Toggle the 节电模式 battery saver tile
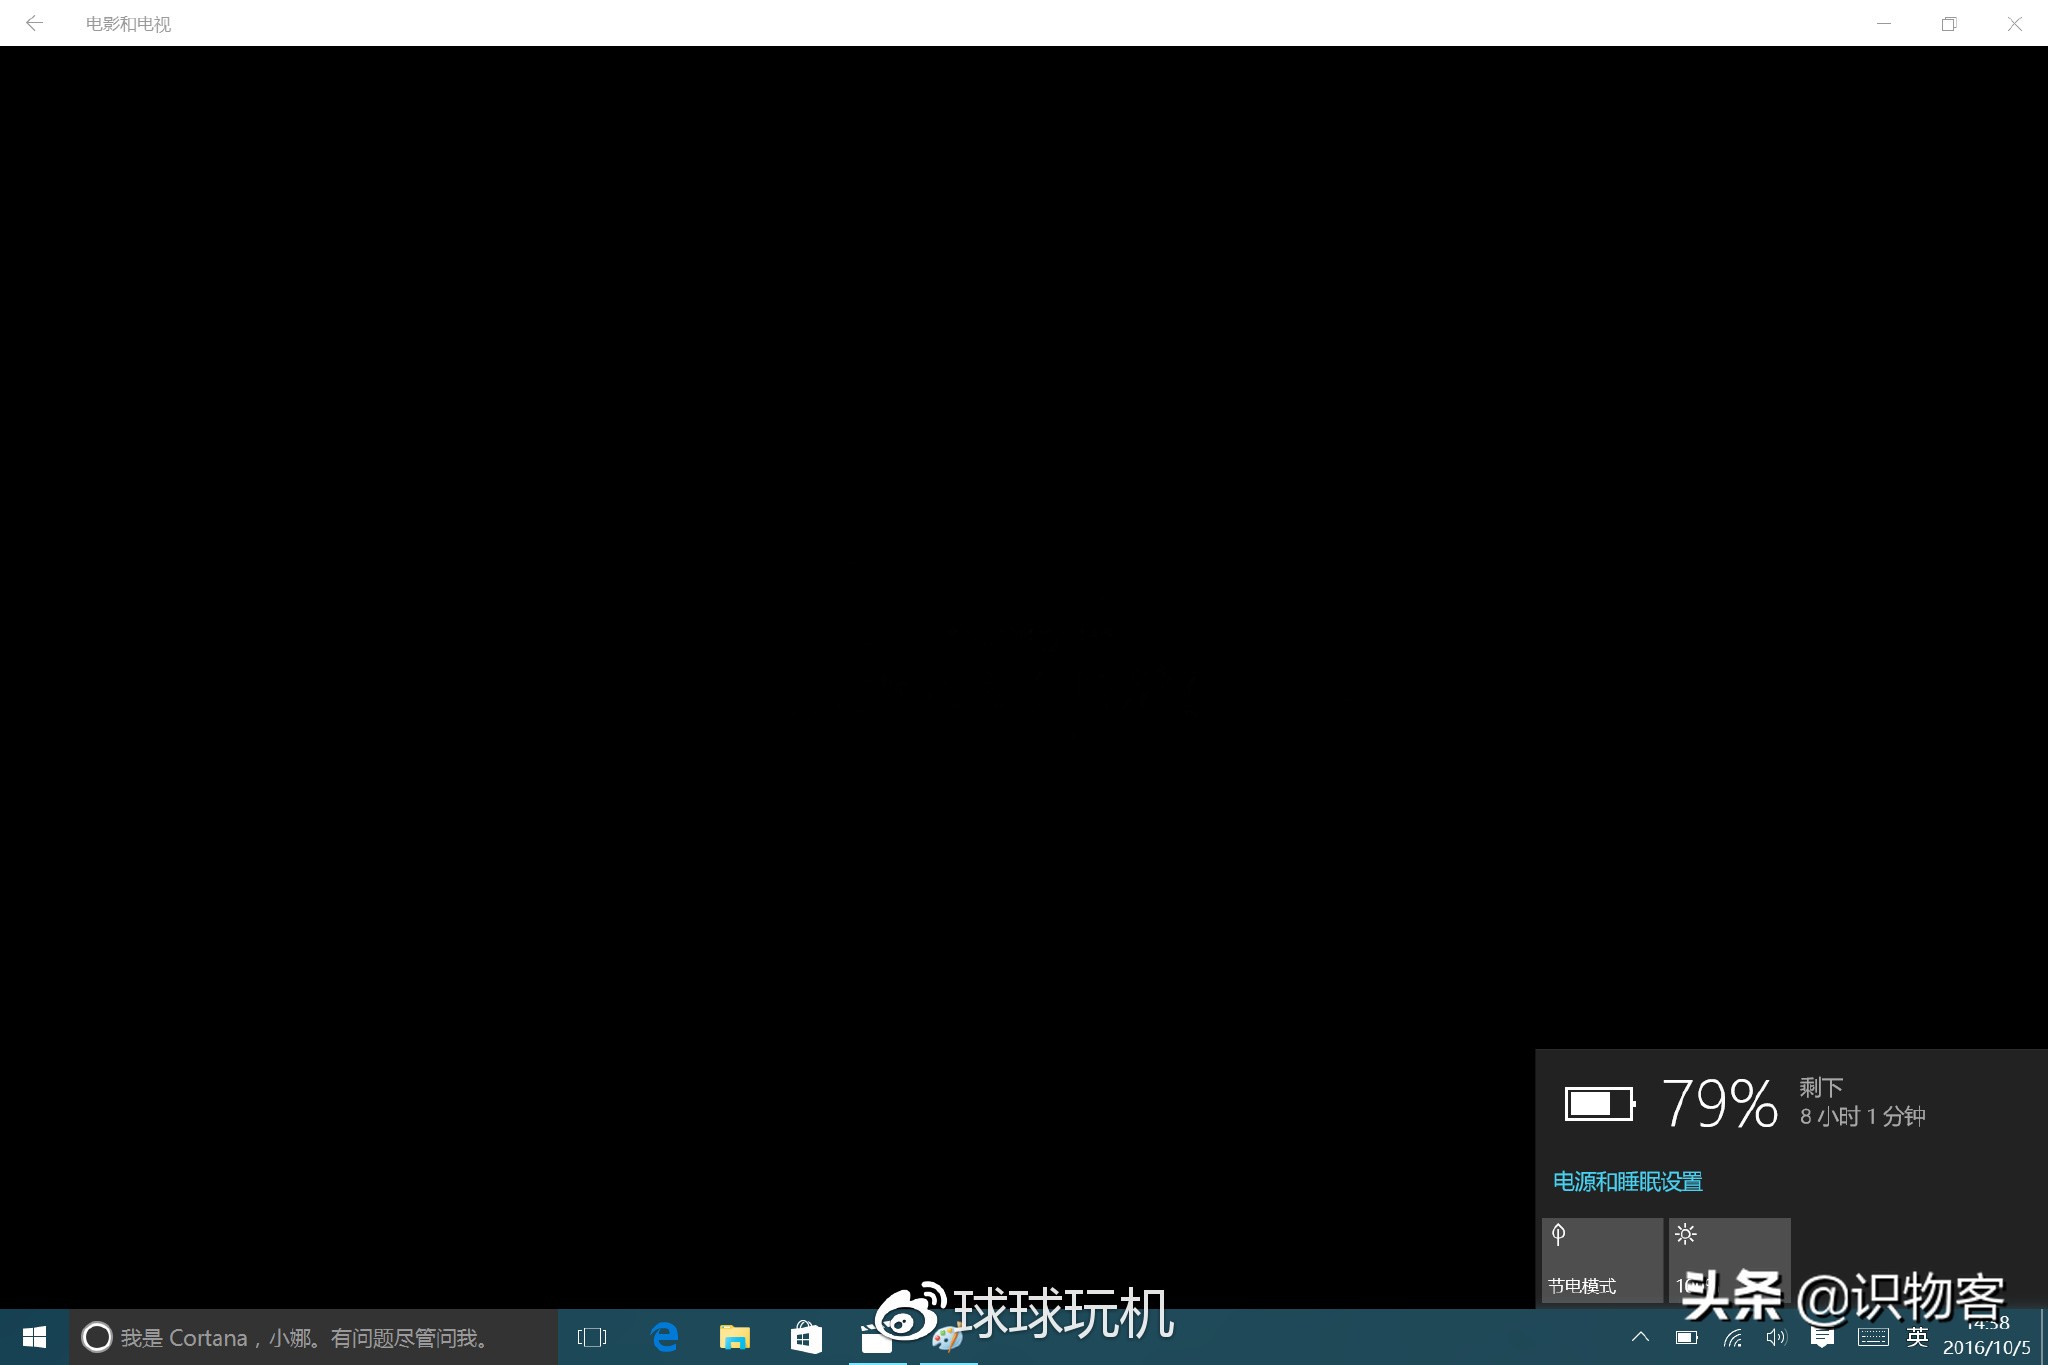The height and width of the screenshot is (1365, 2048). [1602, 1259]
